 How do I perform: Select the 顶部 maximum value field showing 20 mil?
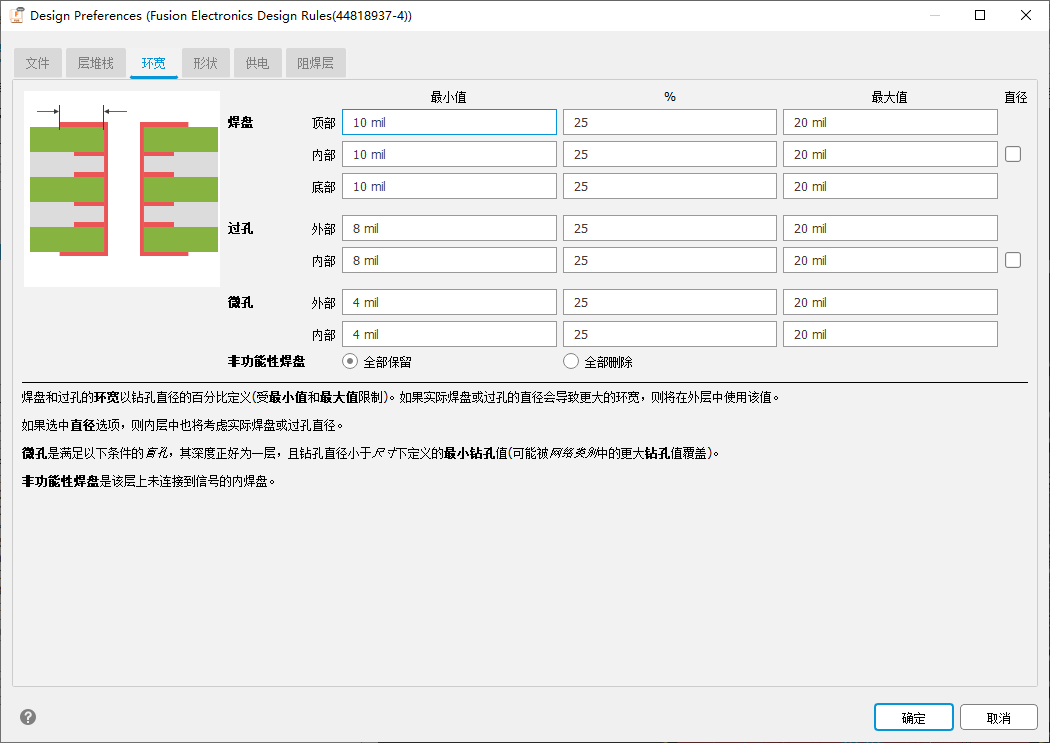[x=889, y=121]
